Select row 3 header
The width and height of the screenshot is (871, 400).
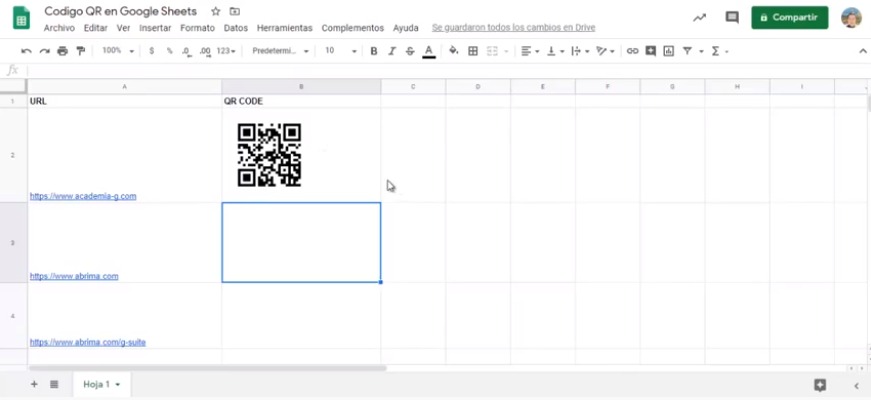[13, 243]
